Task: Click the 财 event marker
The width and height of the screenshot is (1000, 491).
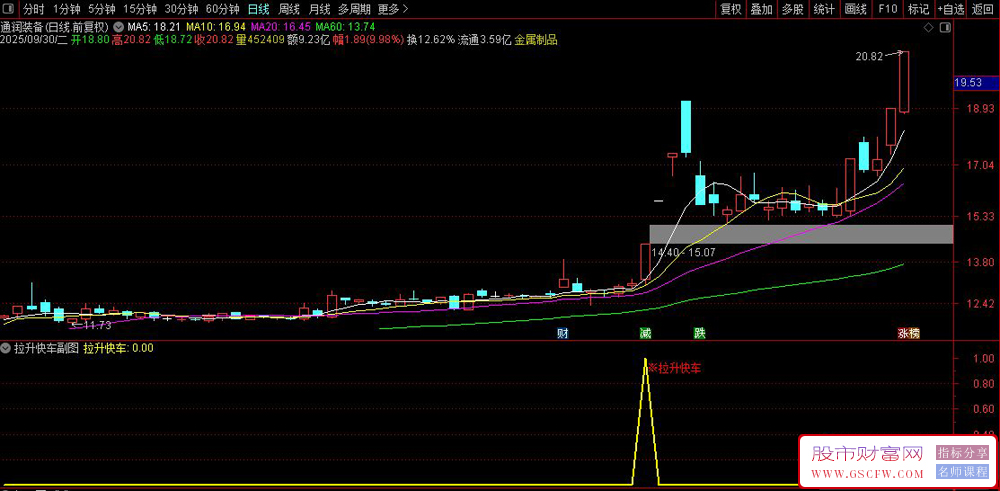Action: pos(562,333)
